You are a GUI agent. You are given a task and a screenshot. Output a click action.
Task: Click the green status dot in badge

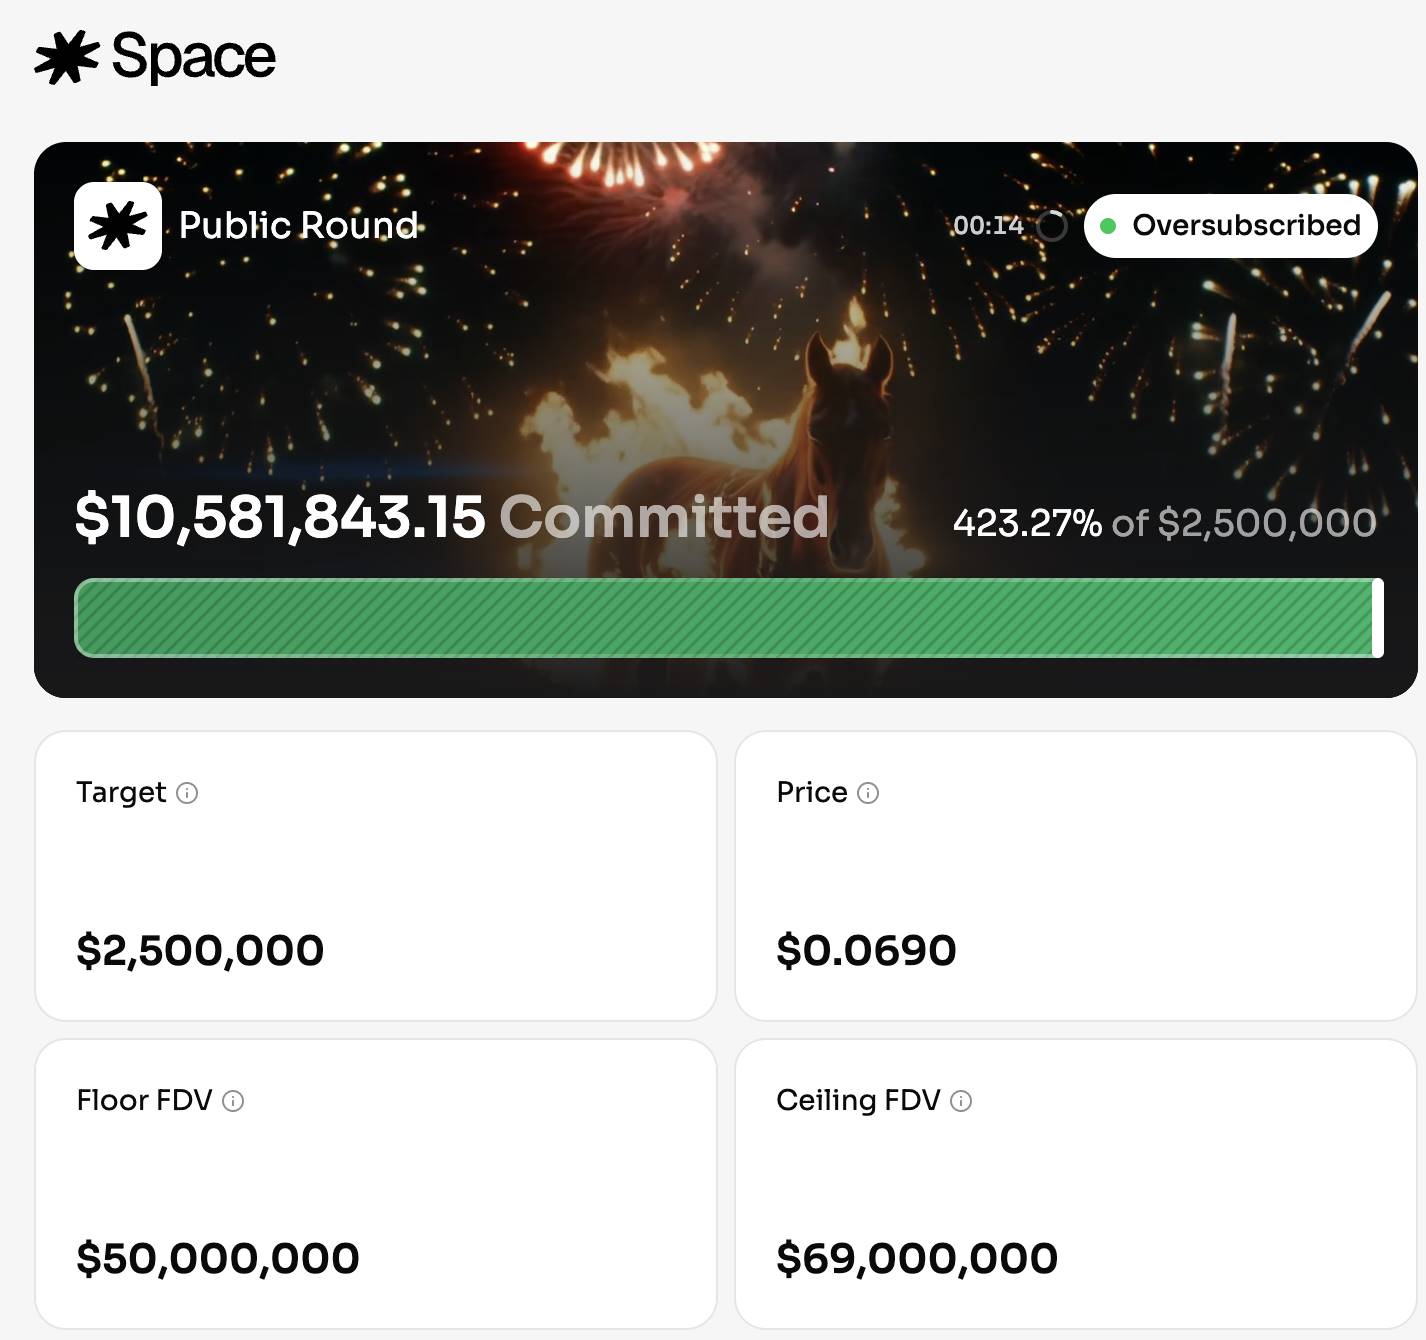1108,226
